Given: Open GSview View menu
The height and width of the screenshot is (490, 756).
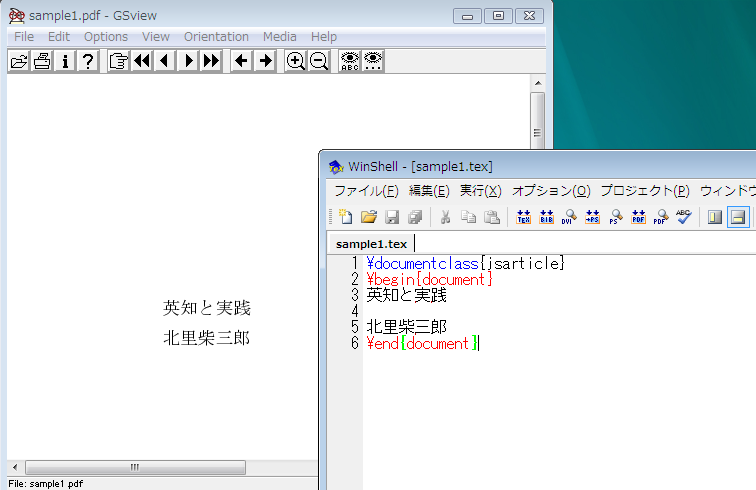Looking at the screenshot, I should (x=156, y=37).
